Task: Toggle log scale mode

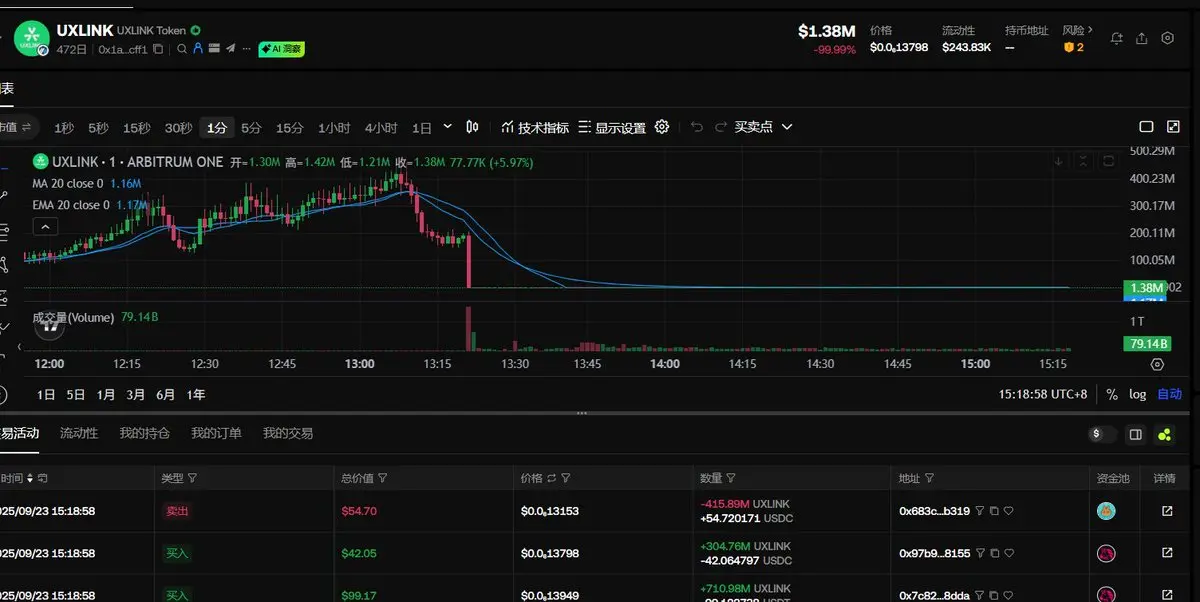Action: click(1138, 395)
